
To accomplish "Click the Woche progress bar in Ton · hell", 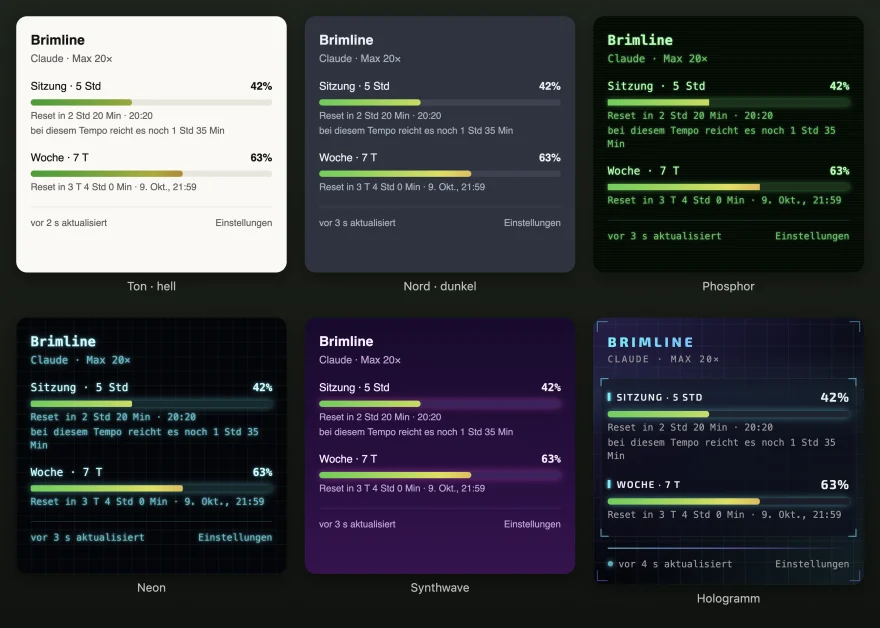I will tap(152, 173).
